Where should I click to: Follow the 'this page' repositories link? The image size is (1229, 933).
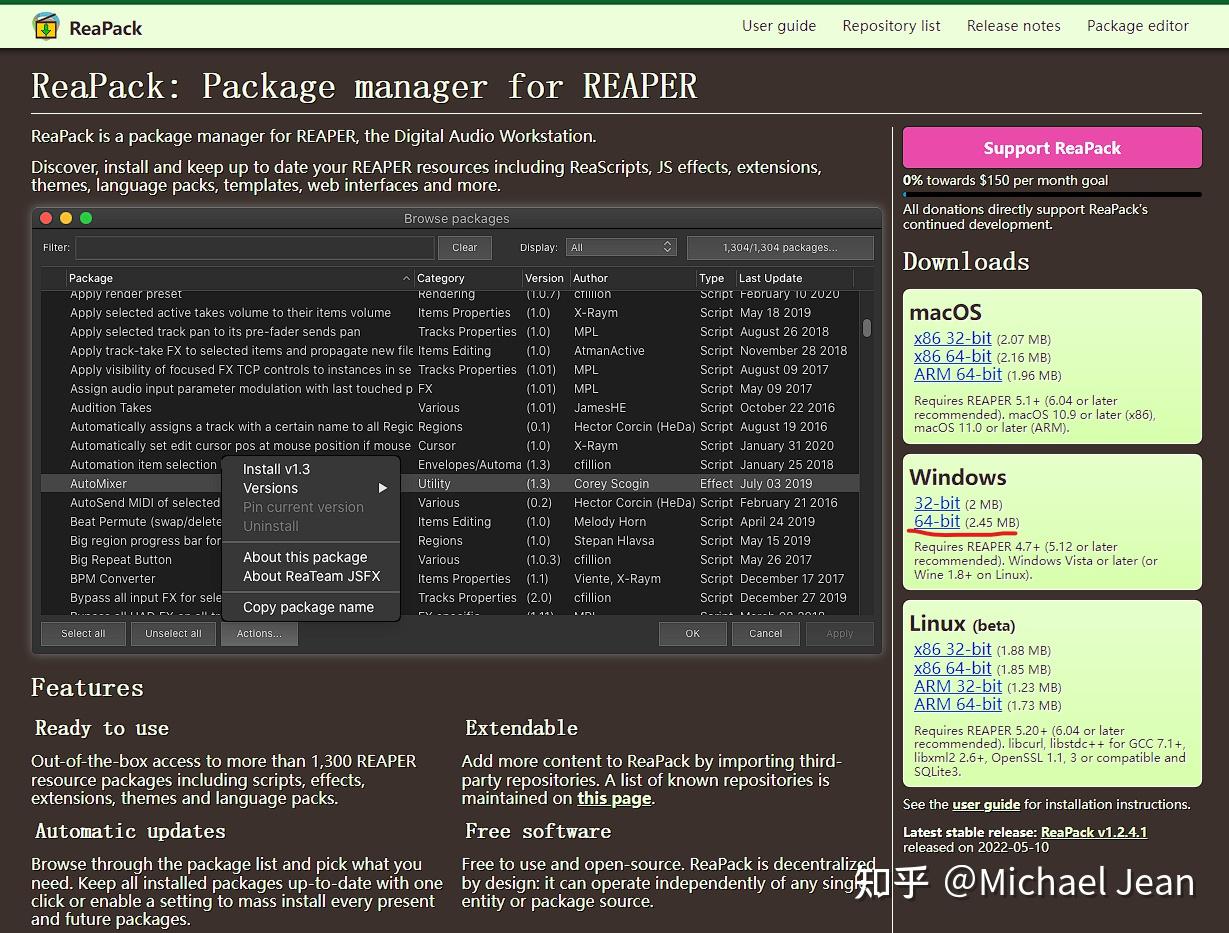[x=614, y=798]
